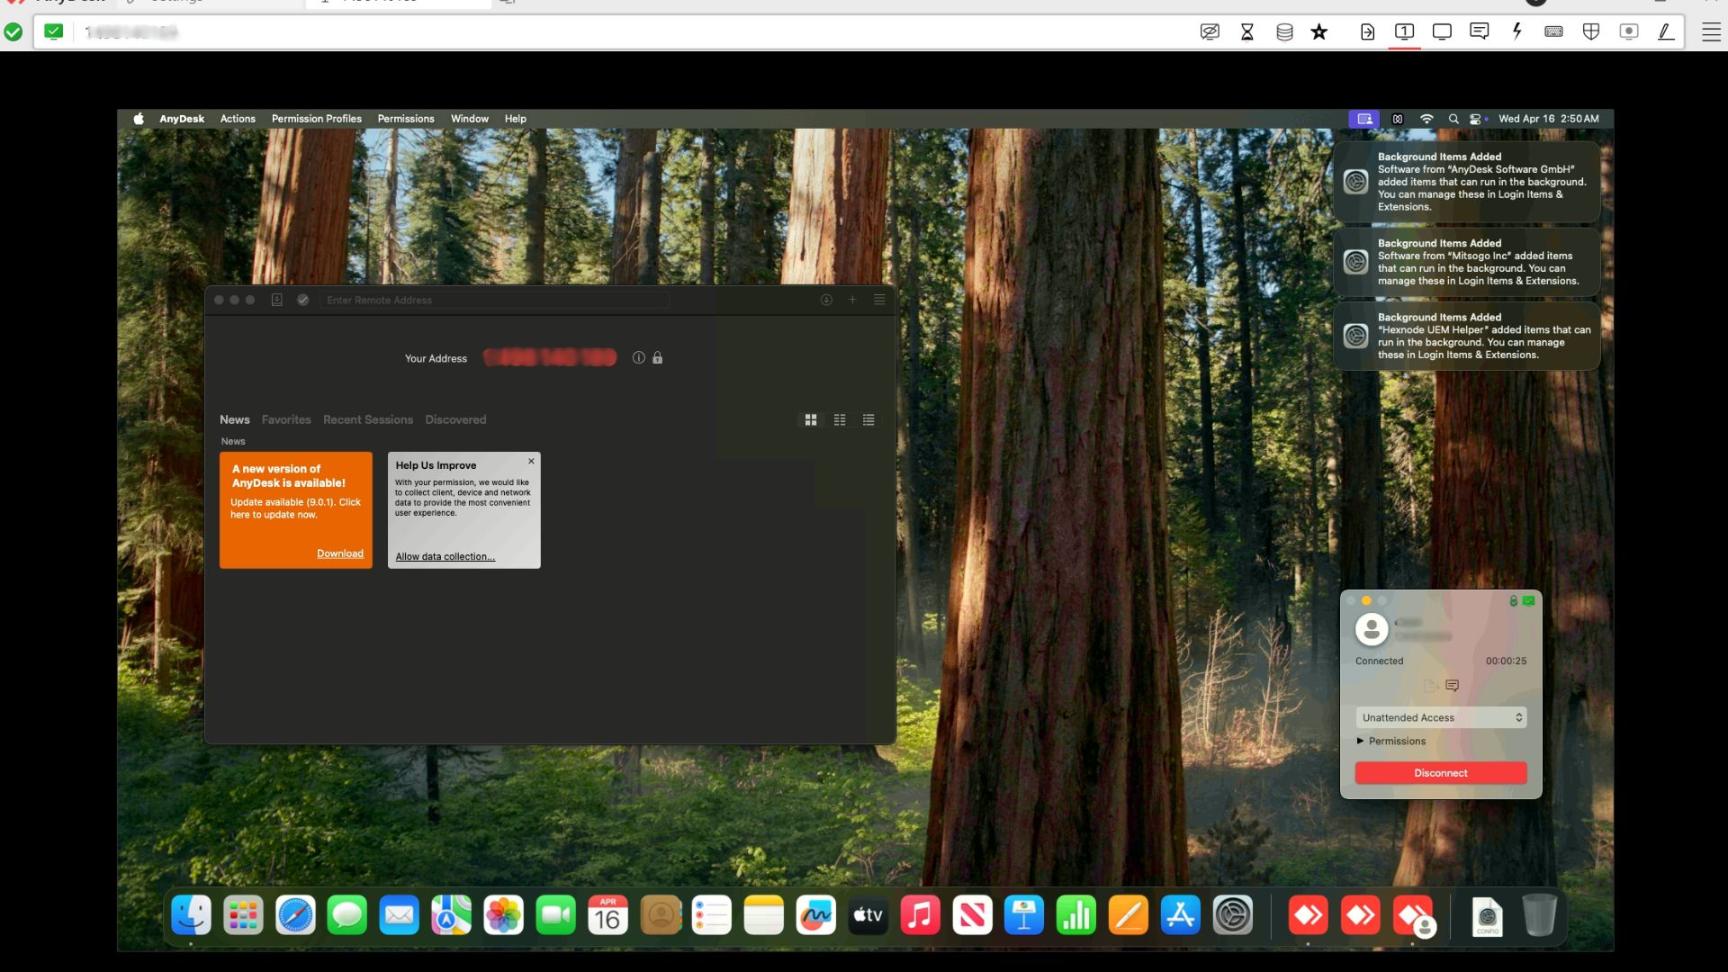This screenshot has height=972, width=1728.
Task: Click the green lock icon in session panel
Action: coord(1514,601)
